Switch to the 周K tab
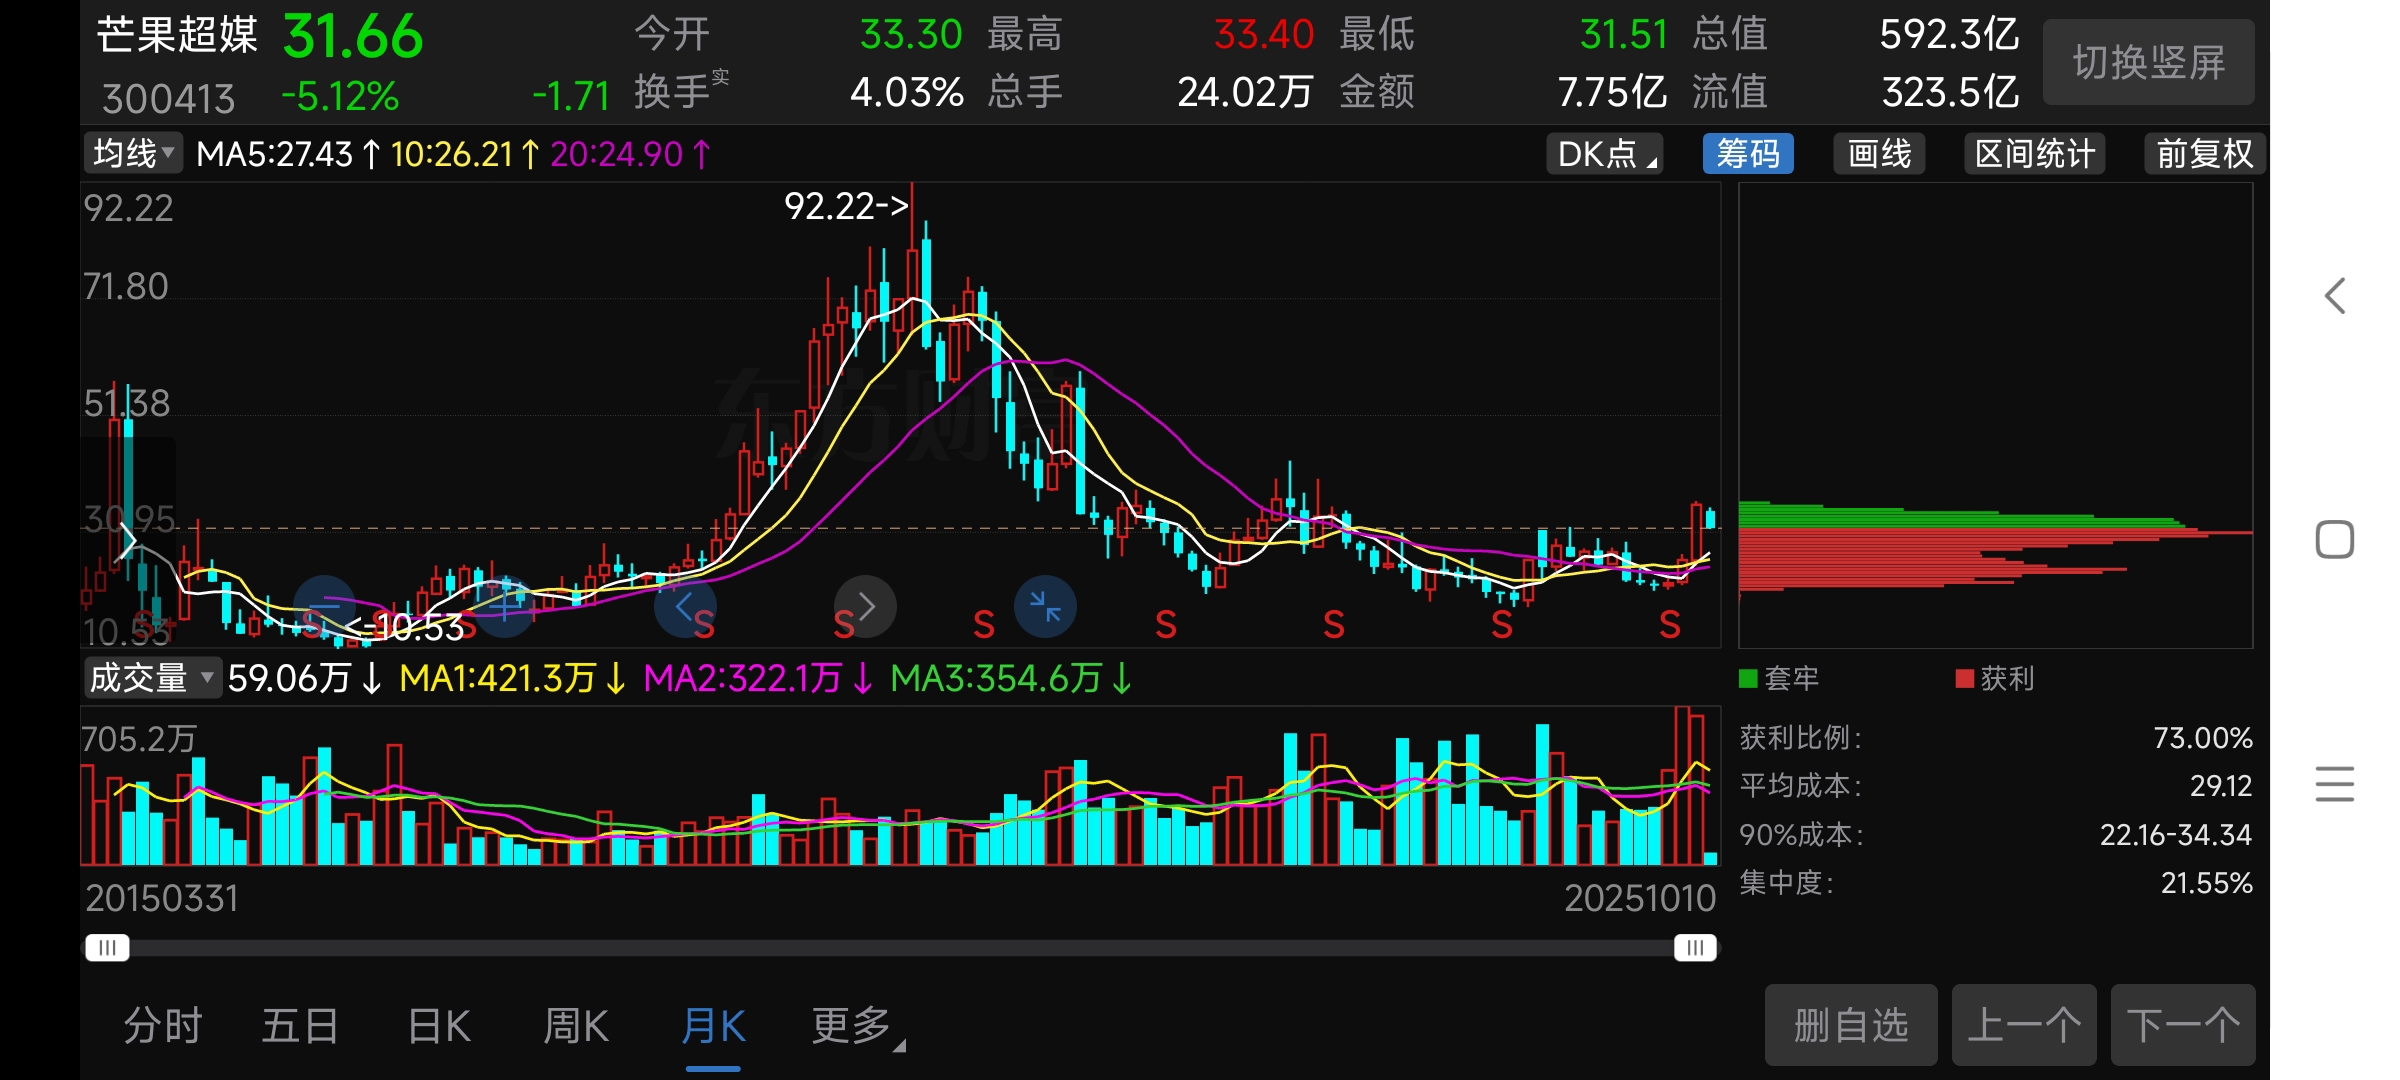The height and width of the screenshot is (1080, 2400). pyautogui.click(x=575, y=1026)
